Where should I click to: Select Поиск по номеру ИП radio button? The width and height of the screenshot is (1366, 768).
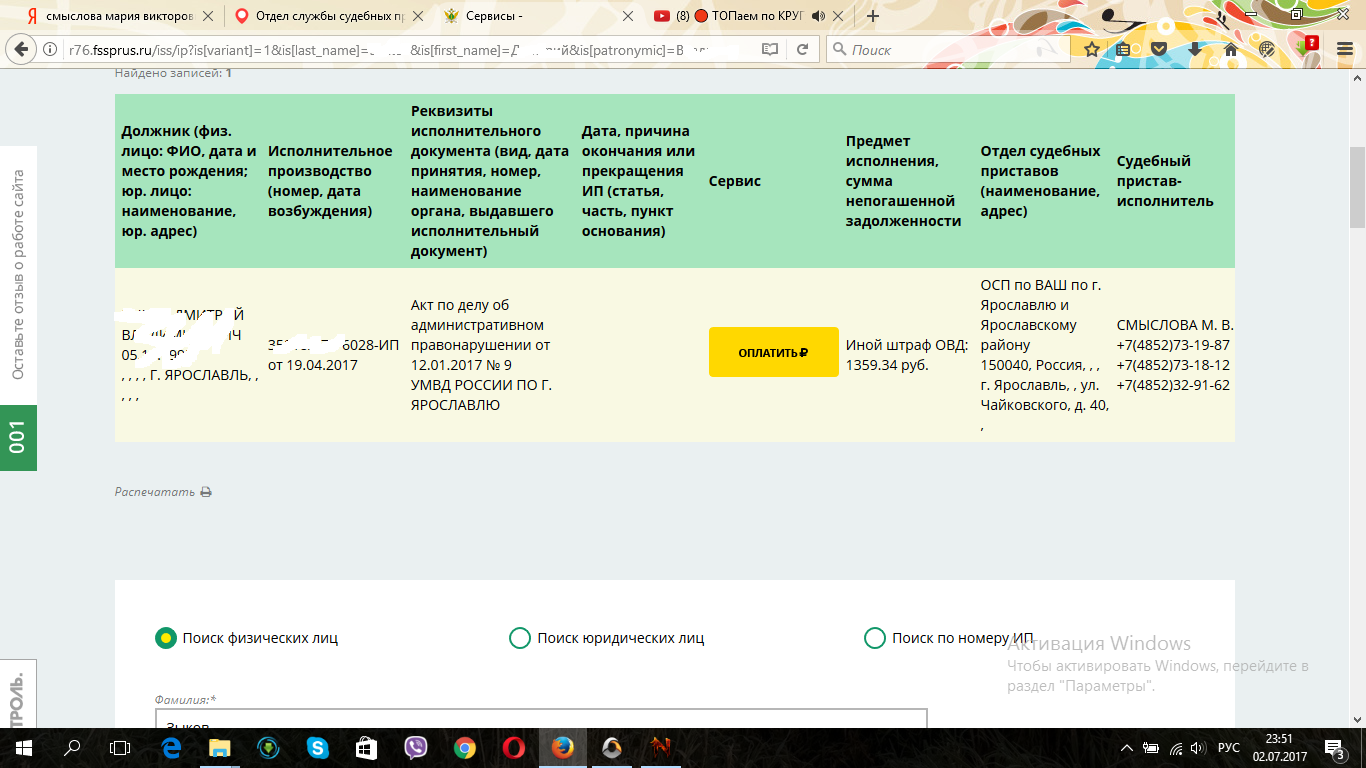tap(875, 638)
